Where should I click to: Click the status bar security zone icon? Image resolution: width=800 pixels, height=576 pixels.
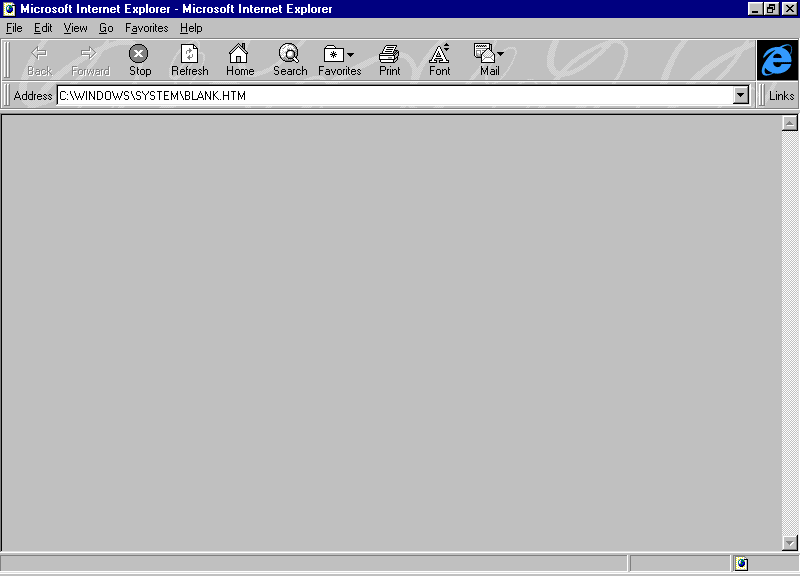coord(741,564)
